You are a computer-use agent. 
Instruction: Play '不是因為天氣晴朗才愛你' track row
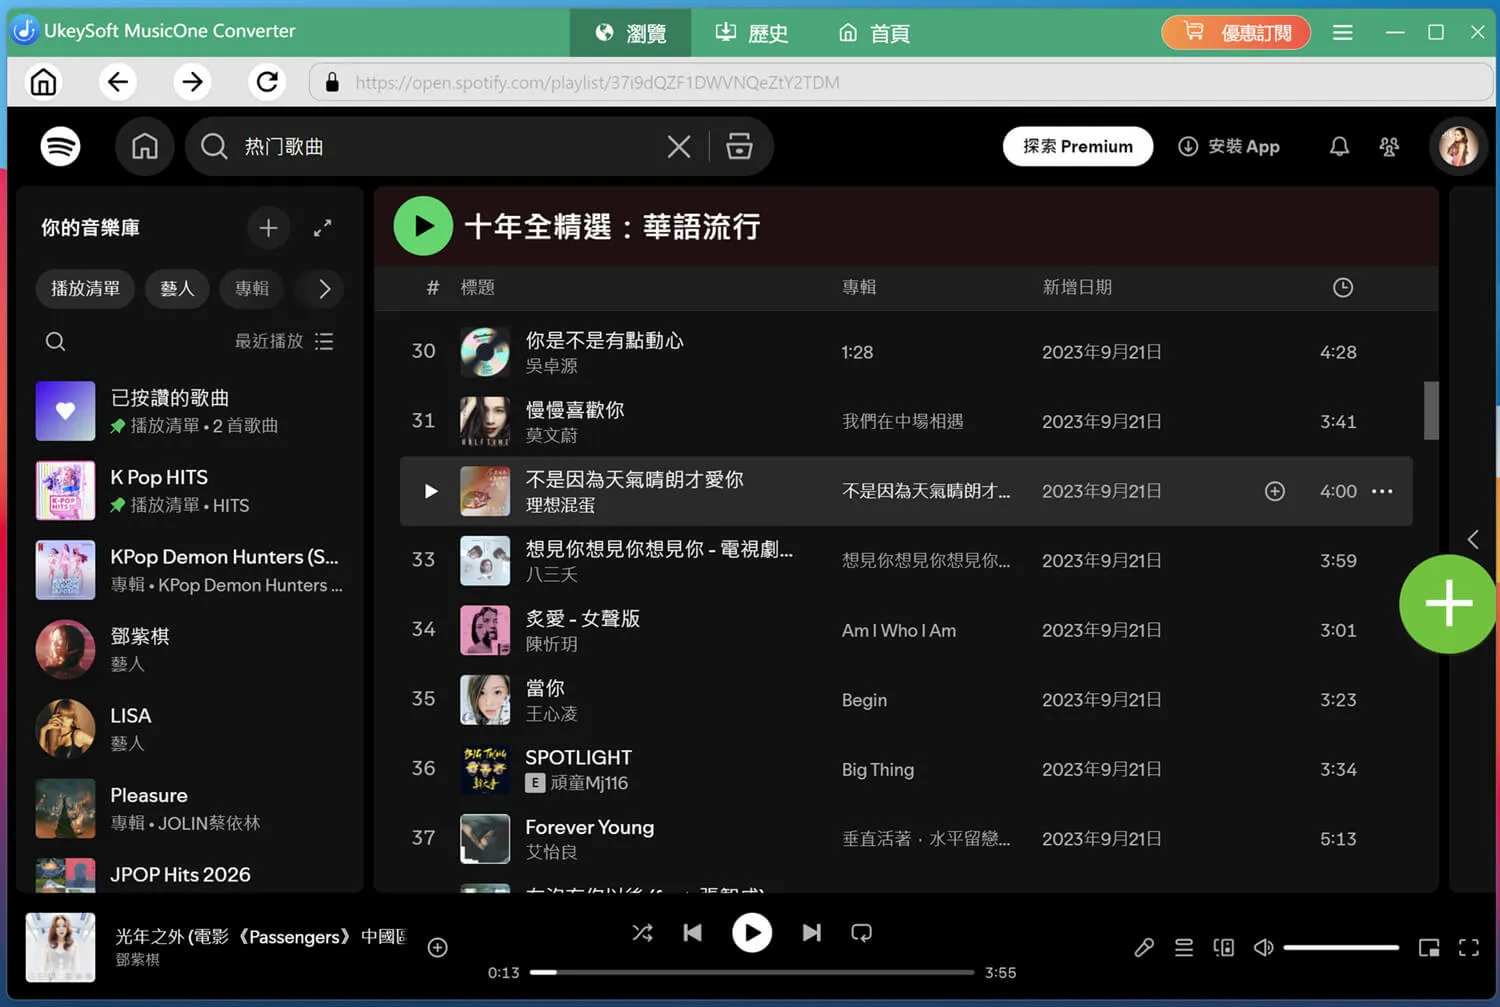(x=431, y=491)
